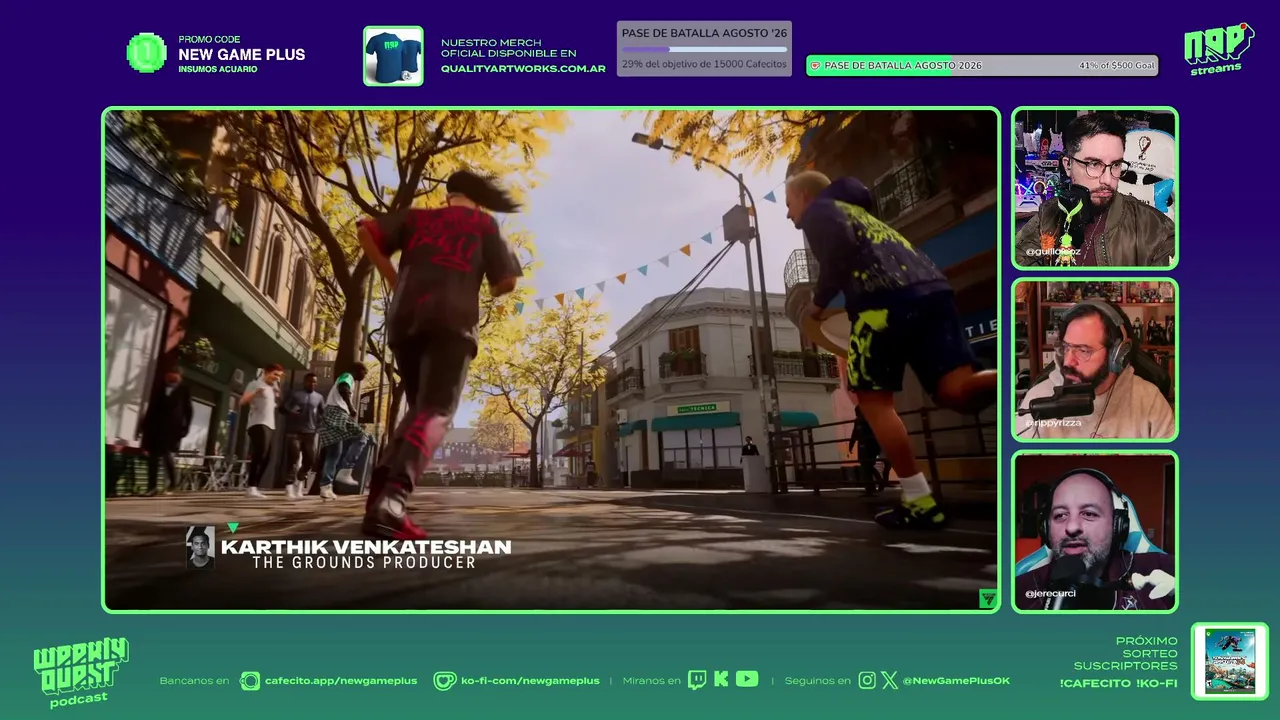1280x720 pixels.
Task: Click the Bancanos en label
Action: click(x=194, y=681)
